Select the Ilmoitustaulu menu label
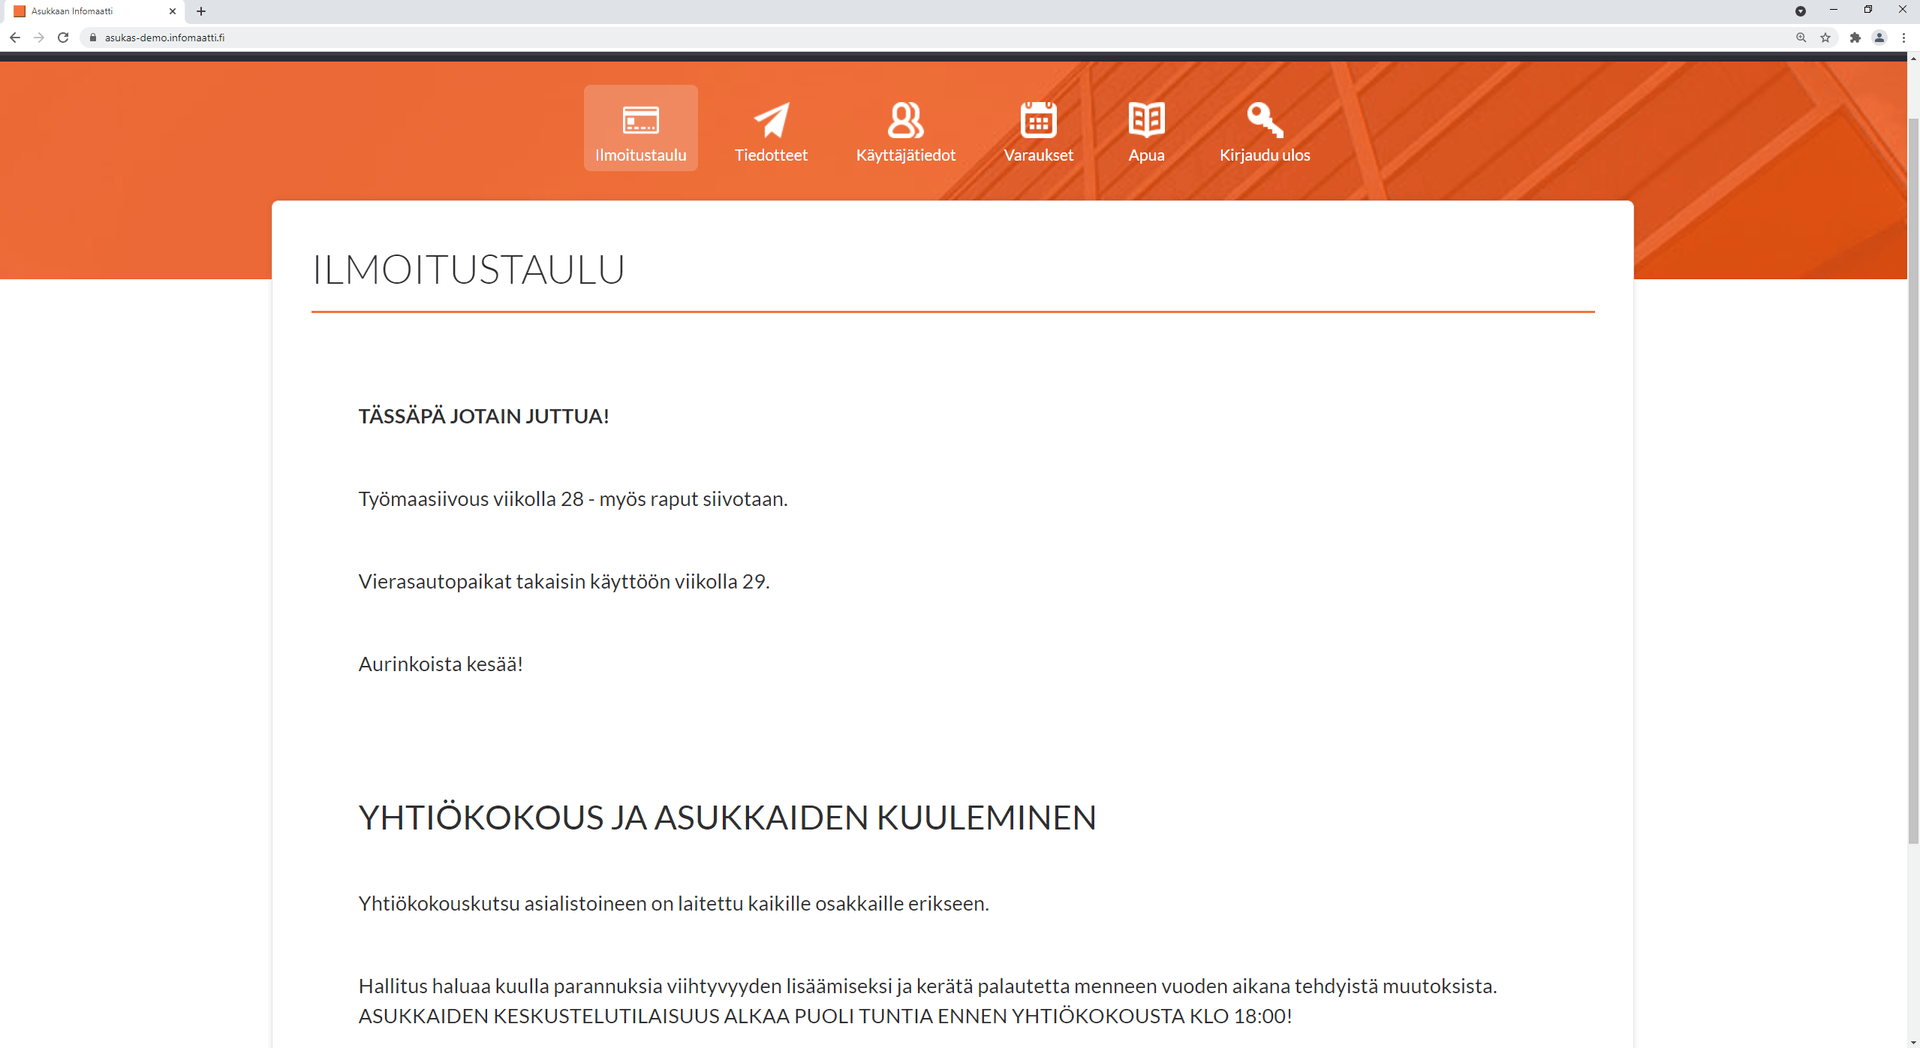Screen dimensions: 1920x1048 640,155
